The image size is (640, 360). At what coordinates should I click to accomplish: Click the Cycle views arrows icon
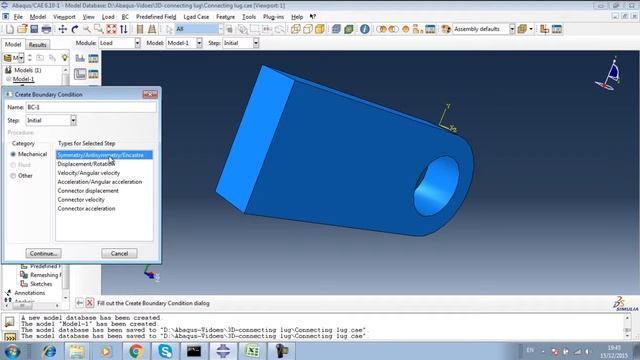[x=124, y=29]
